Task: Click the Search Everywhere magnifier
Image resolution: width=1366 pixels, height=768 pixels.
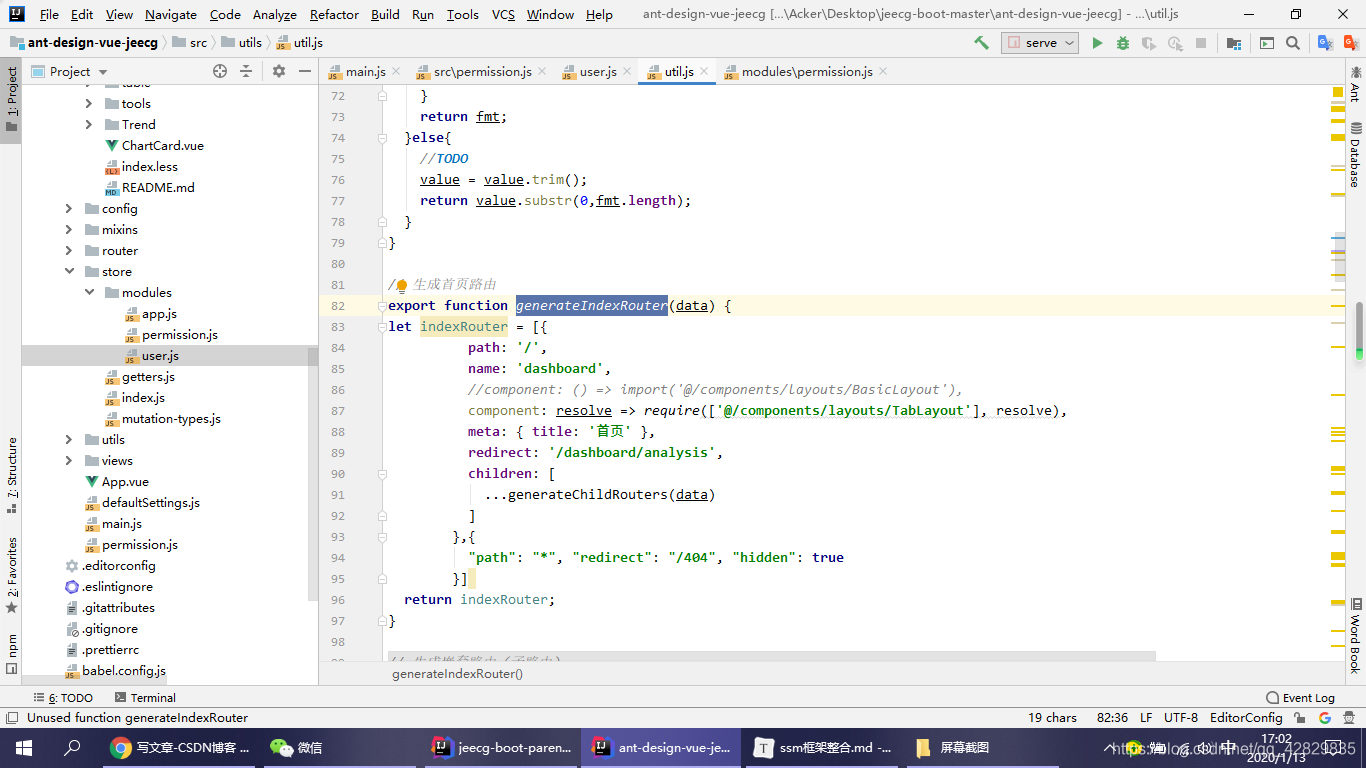Action: pos(1293,43)
